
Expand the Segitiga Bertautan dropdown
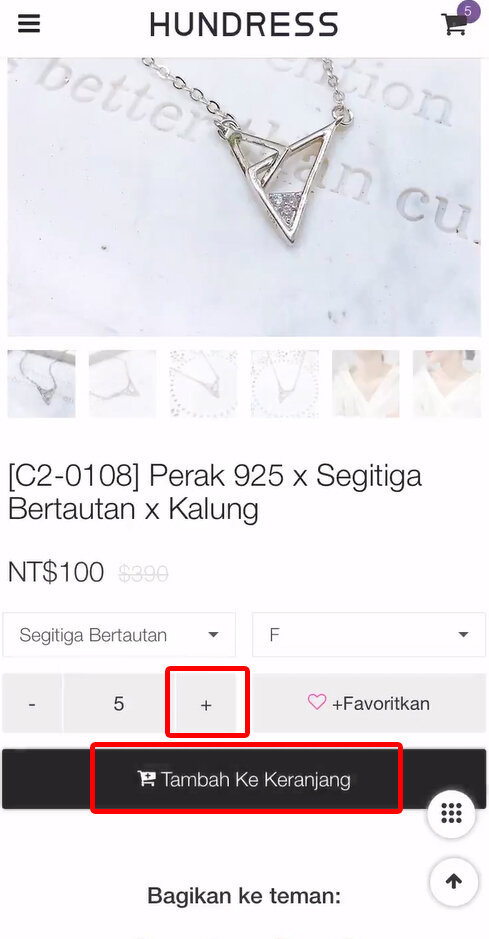119,635
